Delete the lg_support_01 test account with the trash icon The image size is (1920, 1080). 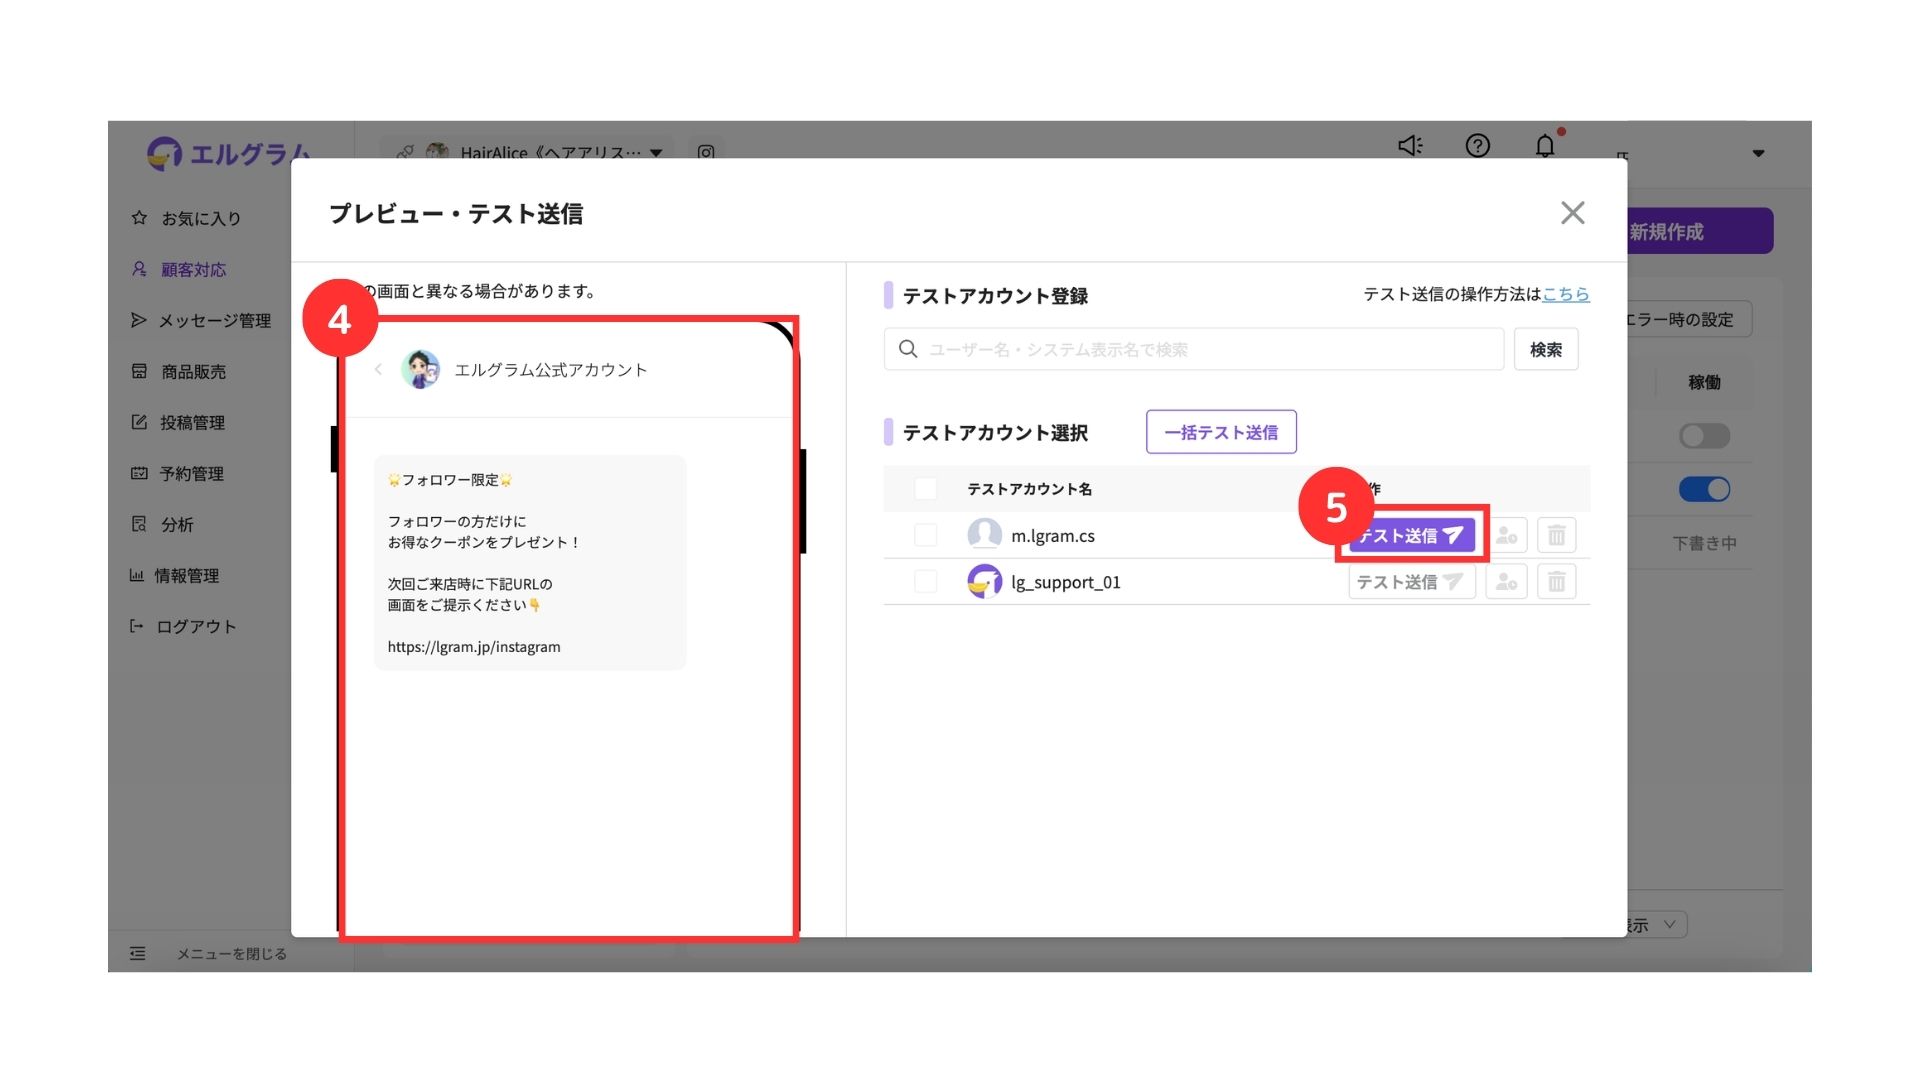point(1556,582)
